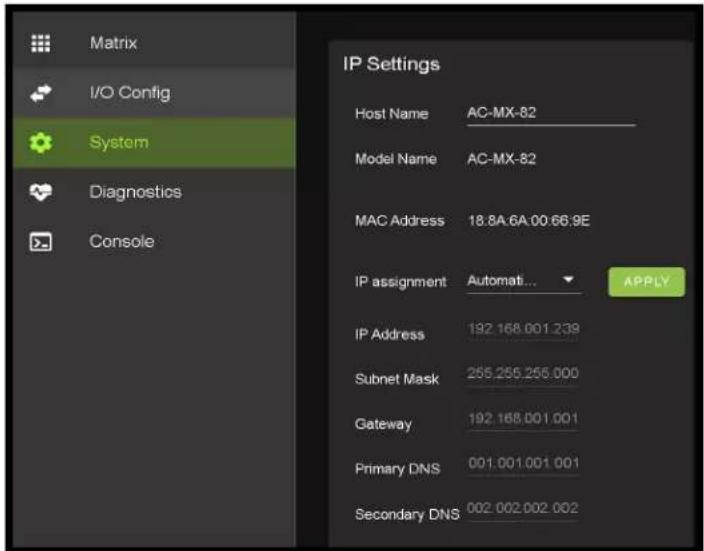Click the Matrix grid icon
The image size is (704, 551).
pyautogui.click(x=40, y=43)
